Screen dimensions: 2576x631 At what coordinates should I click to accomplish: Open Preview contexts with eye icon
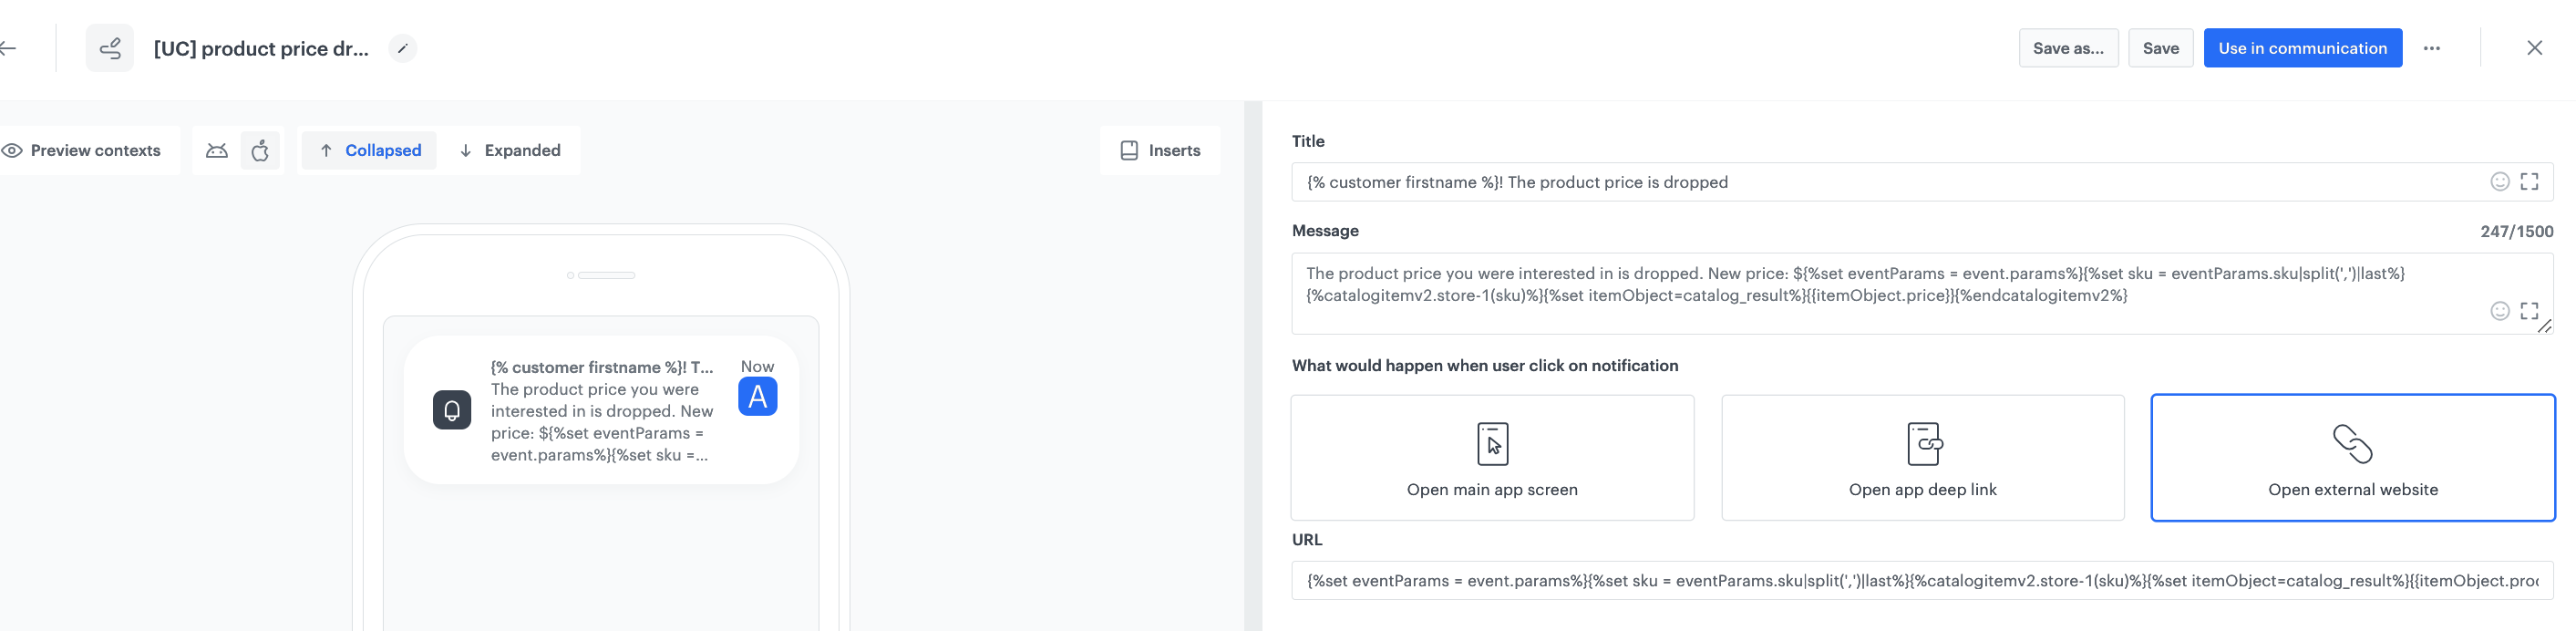[82, 150]
